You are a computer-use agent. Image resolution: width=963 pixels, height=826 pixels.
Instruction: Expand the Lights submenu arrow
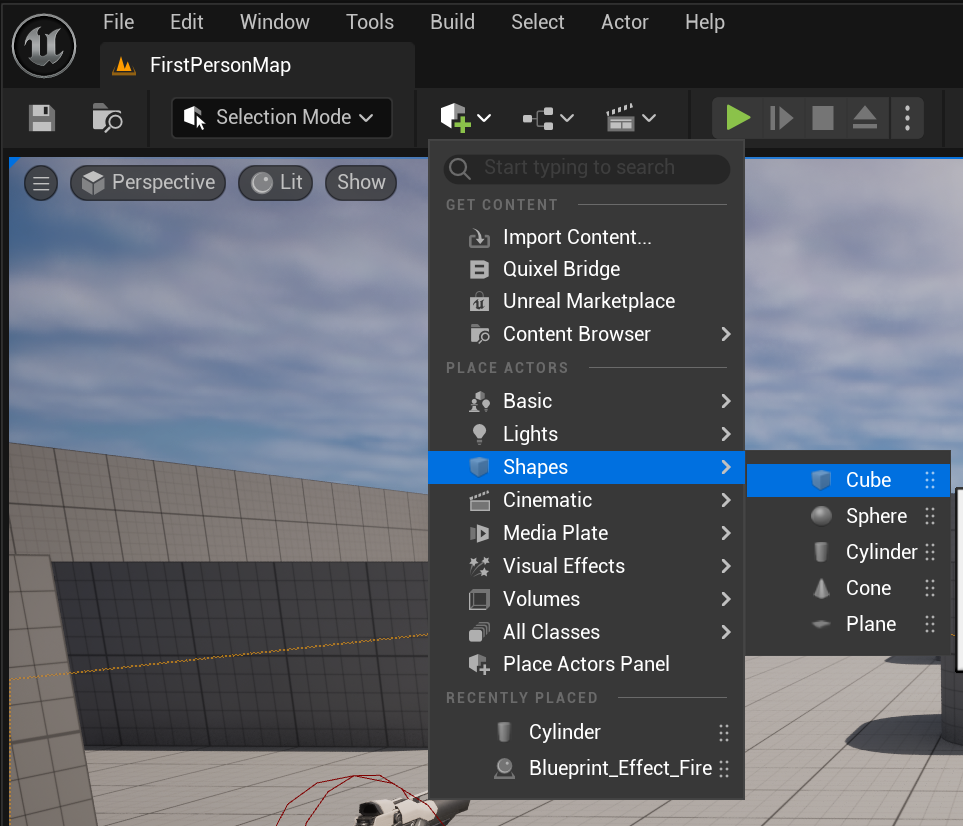726,434
